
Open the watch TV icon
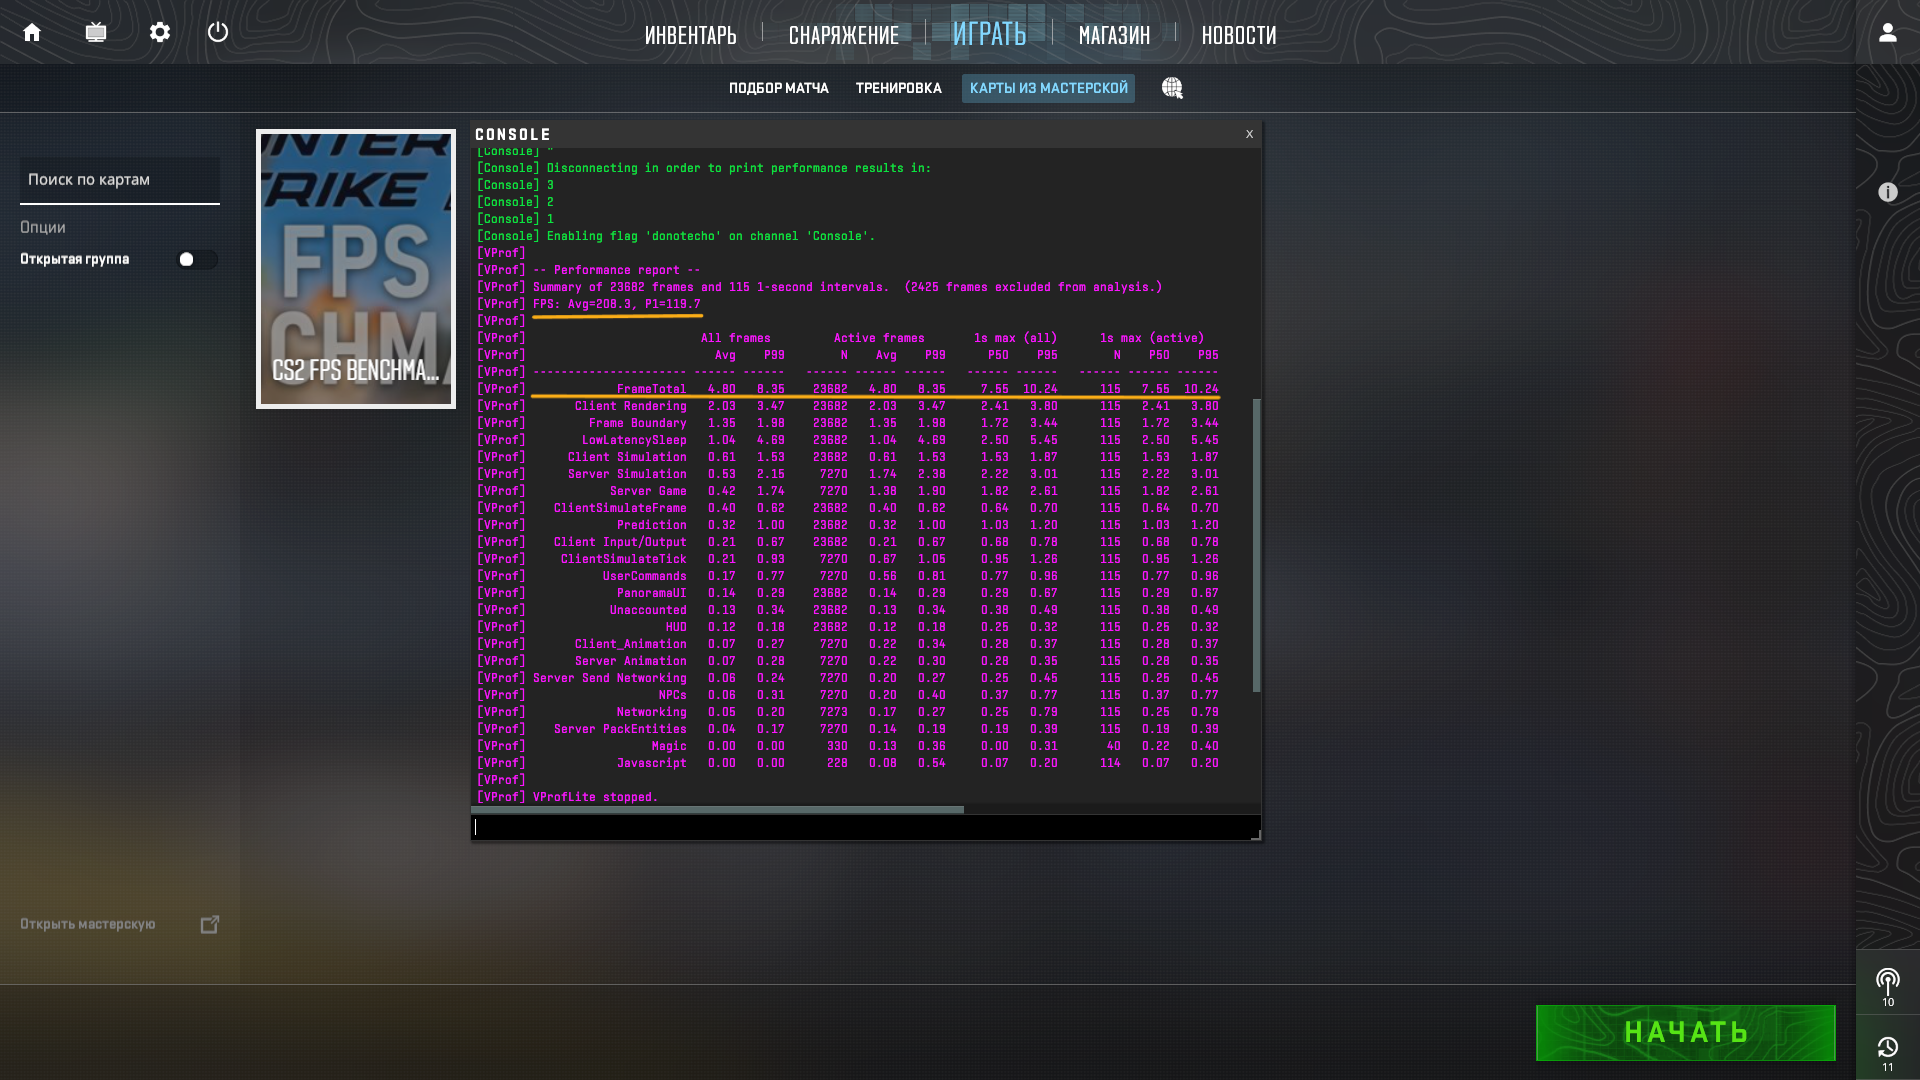[96, 32]
